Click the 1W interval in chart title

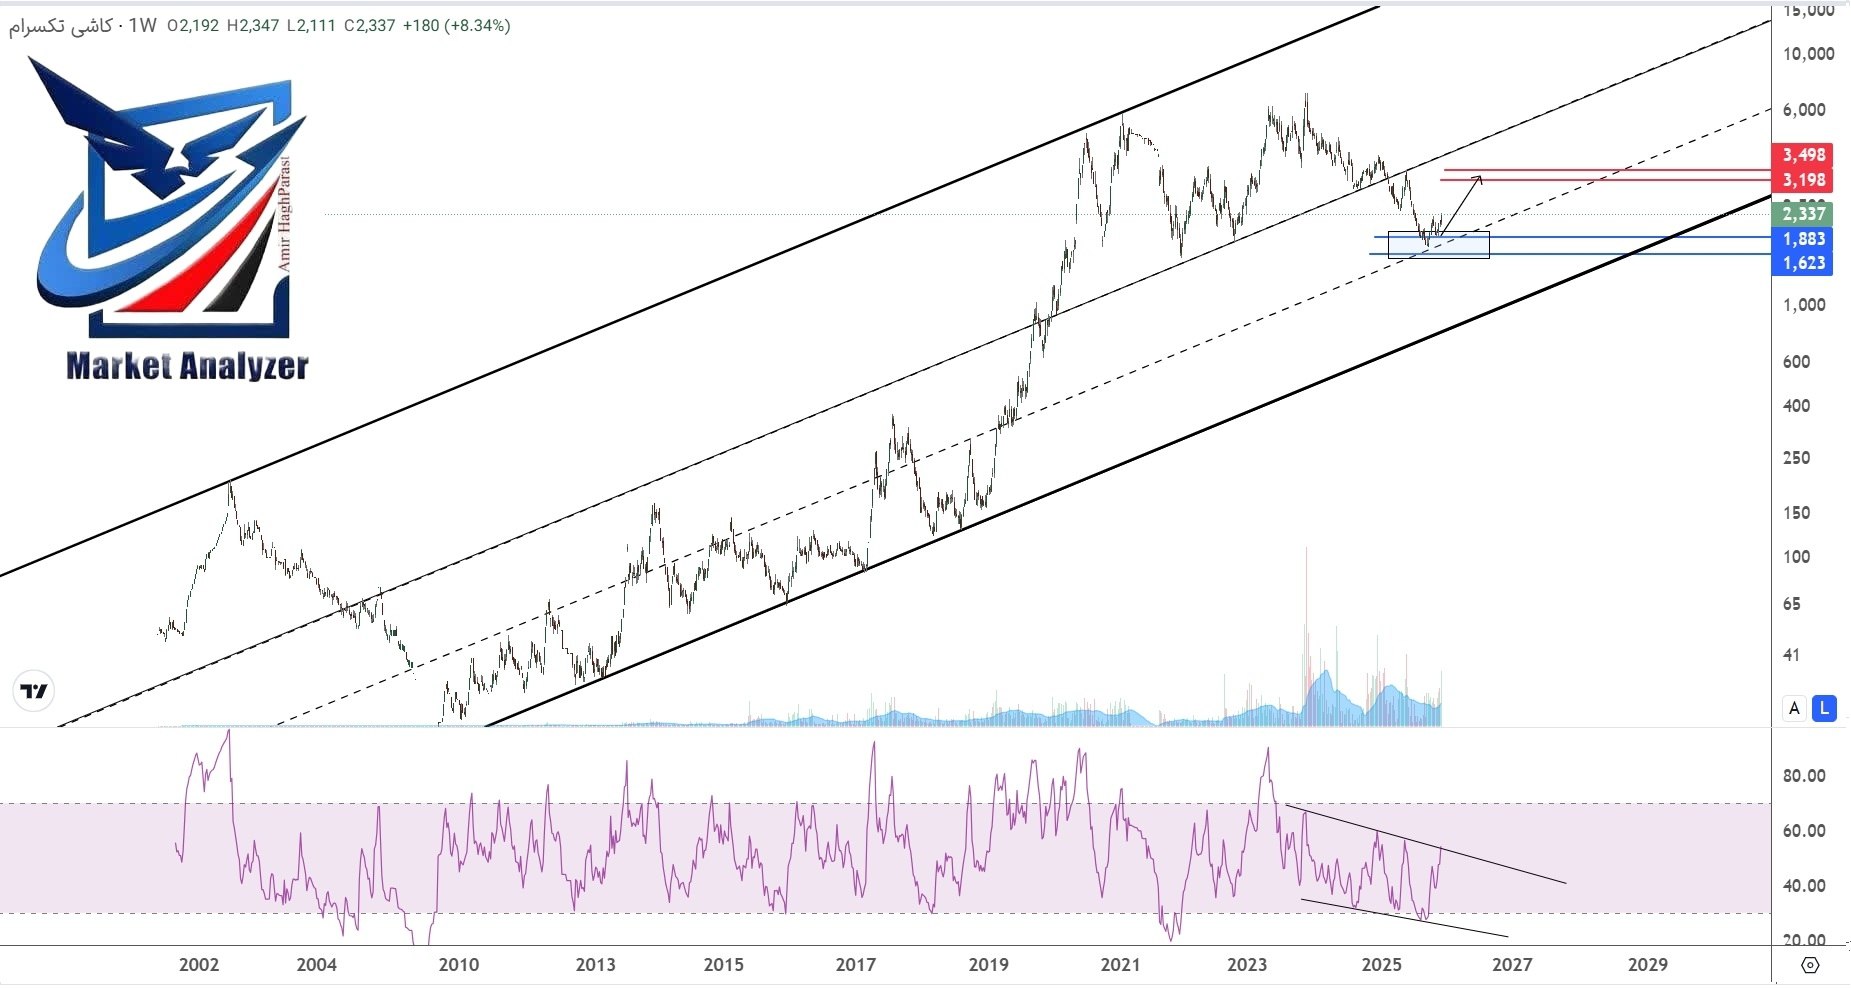pyautogui.click(x=143, y=26)
